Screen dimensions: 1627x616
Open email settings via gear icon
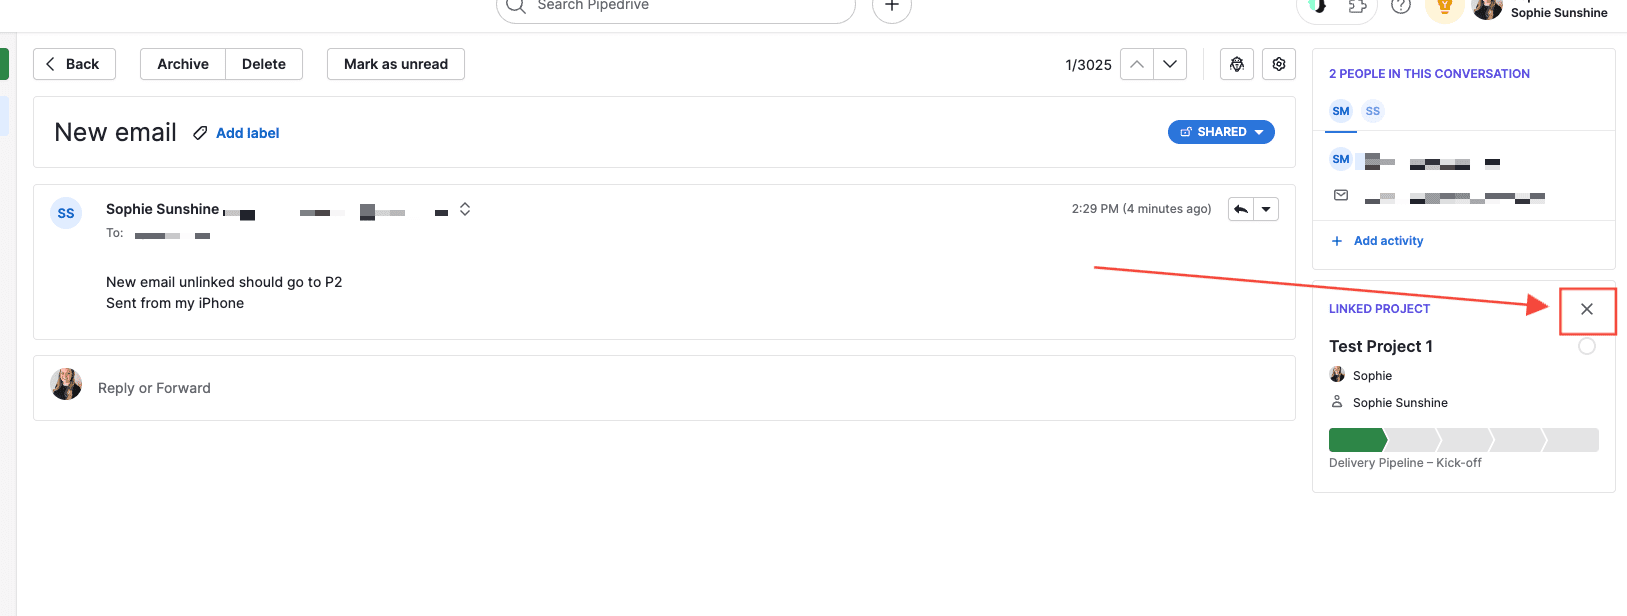[1279, 64]
